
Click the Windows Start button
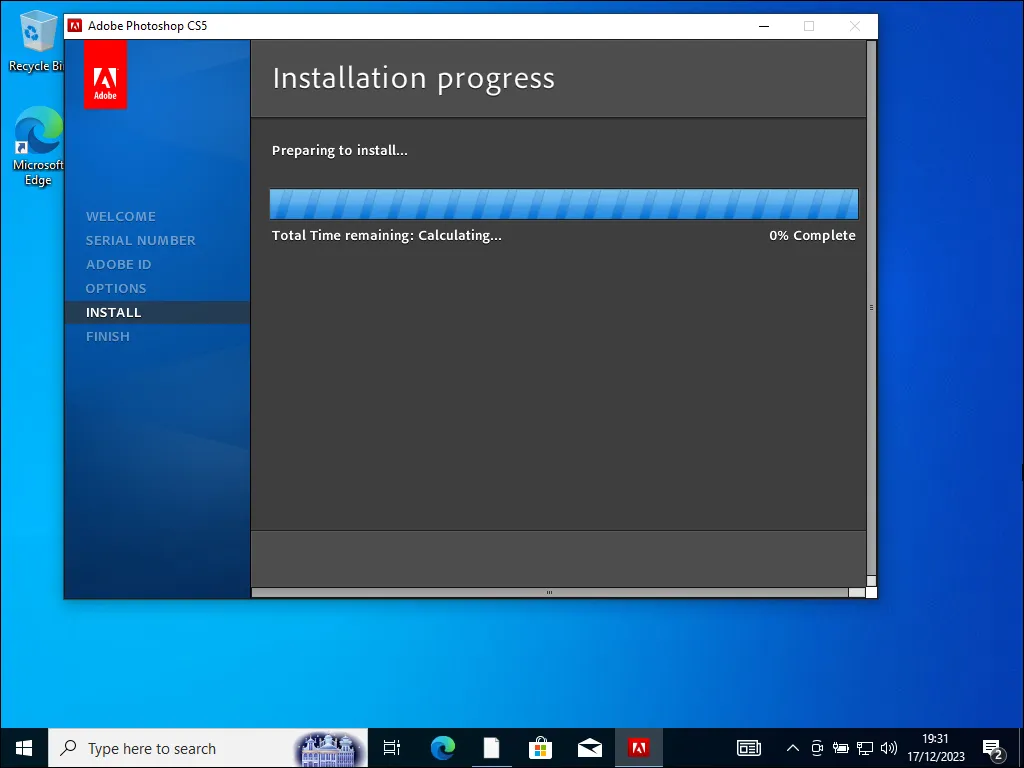point(24,748)
